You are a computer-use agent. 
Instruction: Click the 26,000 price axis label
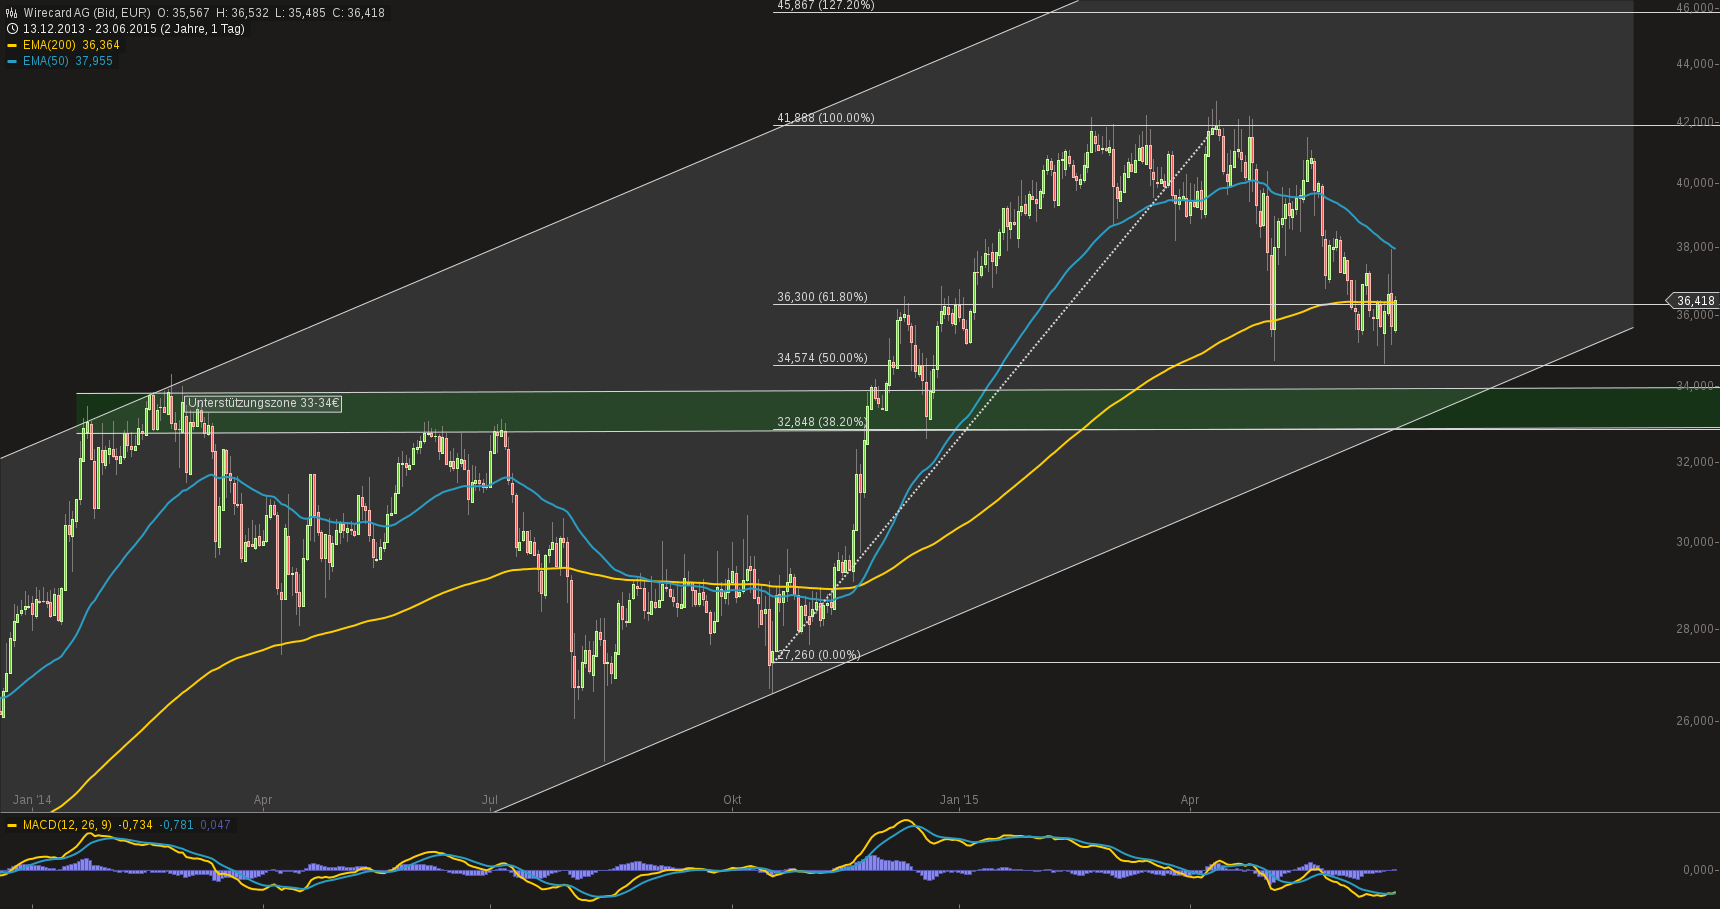1696,721
